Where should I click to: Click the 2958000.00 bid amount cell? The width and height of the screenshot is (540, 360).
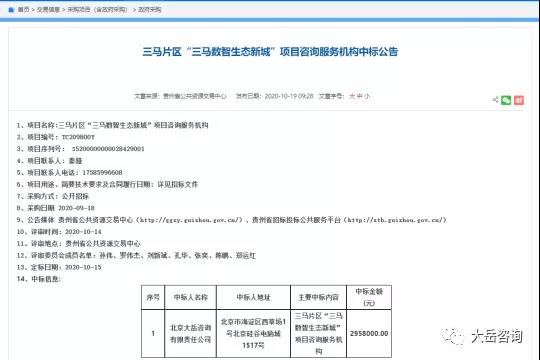pyautogui.click(x=369, y=333)
